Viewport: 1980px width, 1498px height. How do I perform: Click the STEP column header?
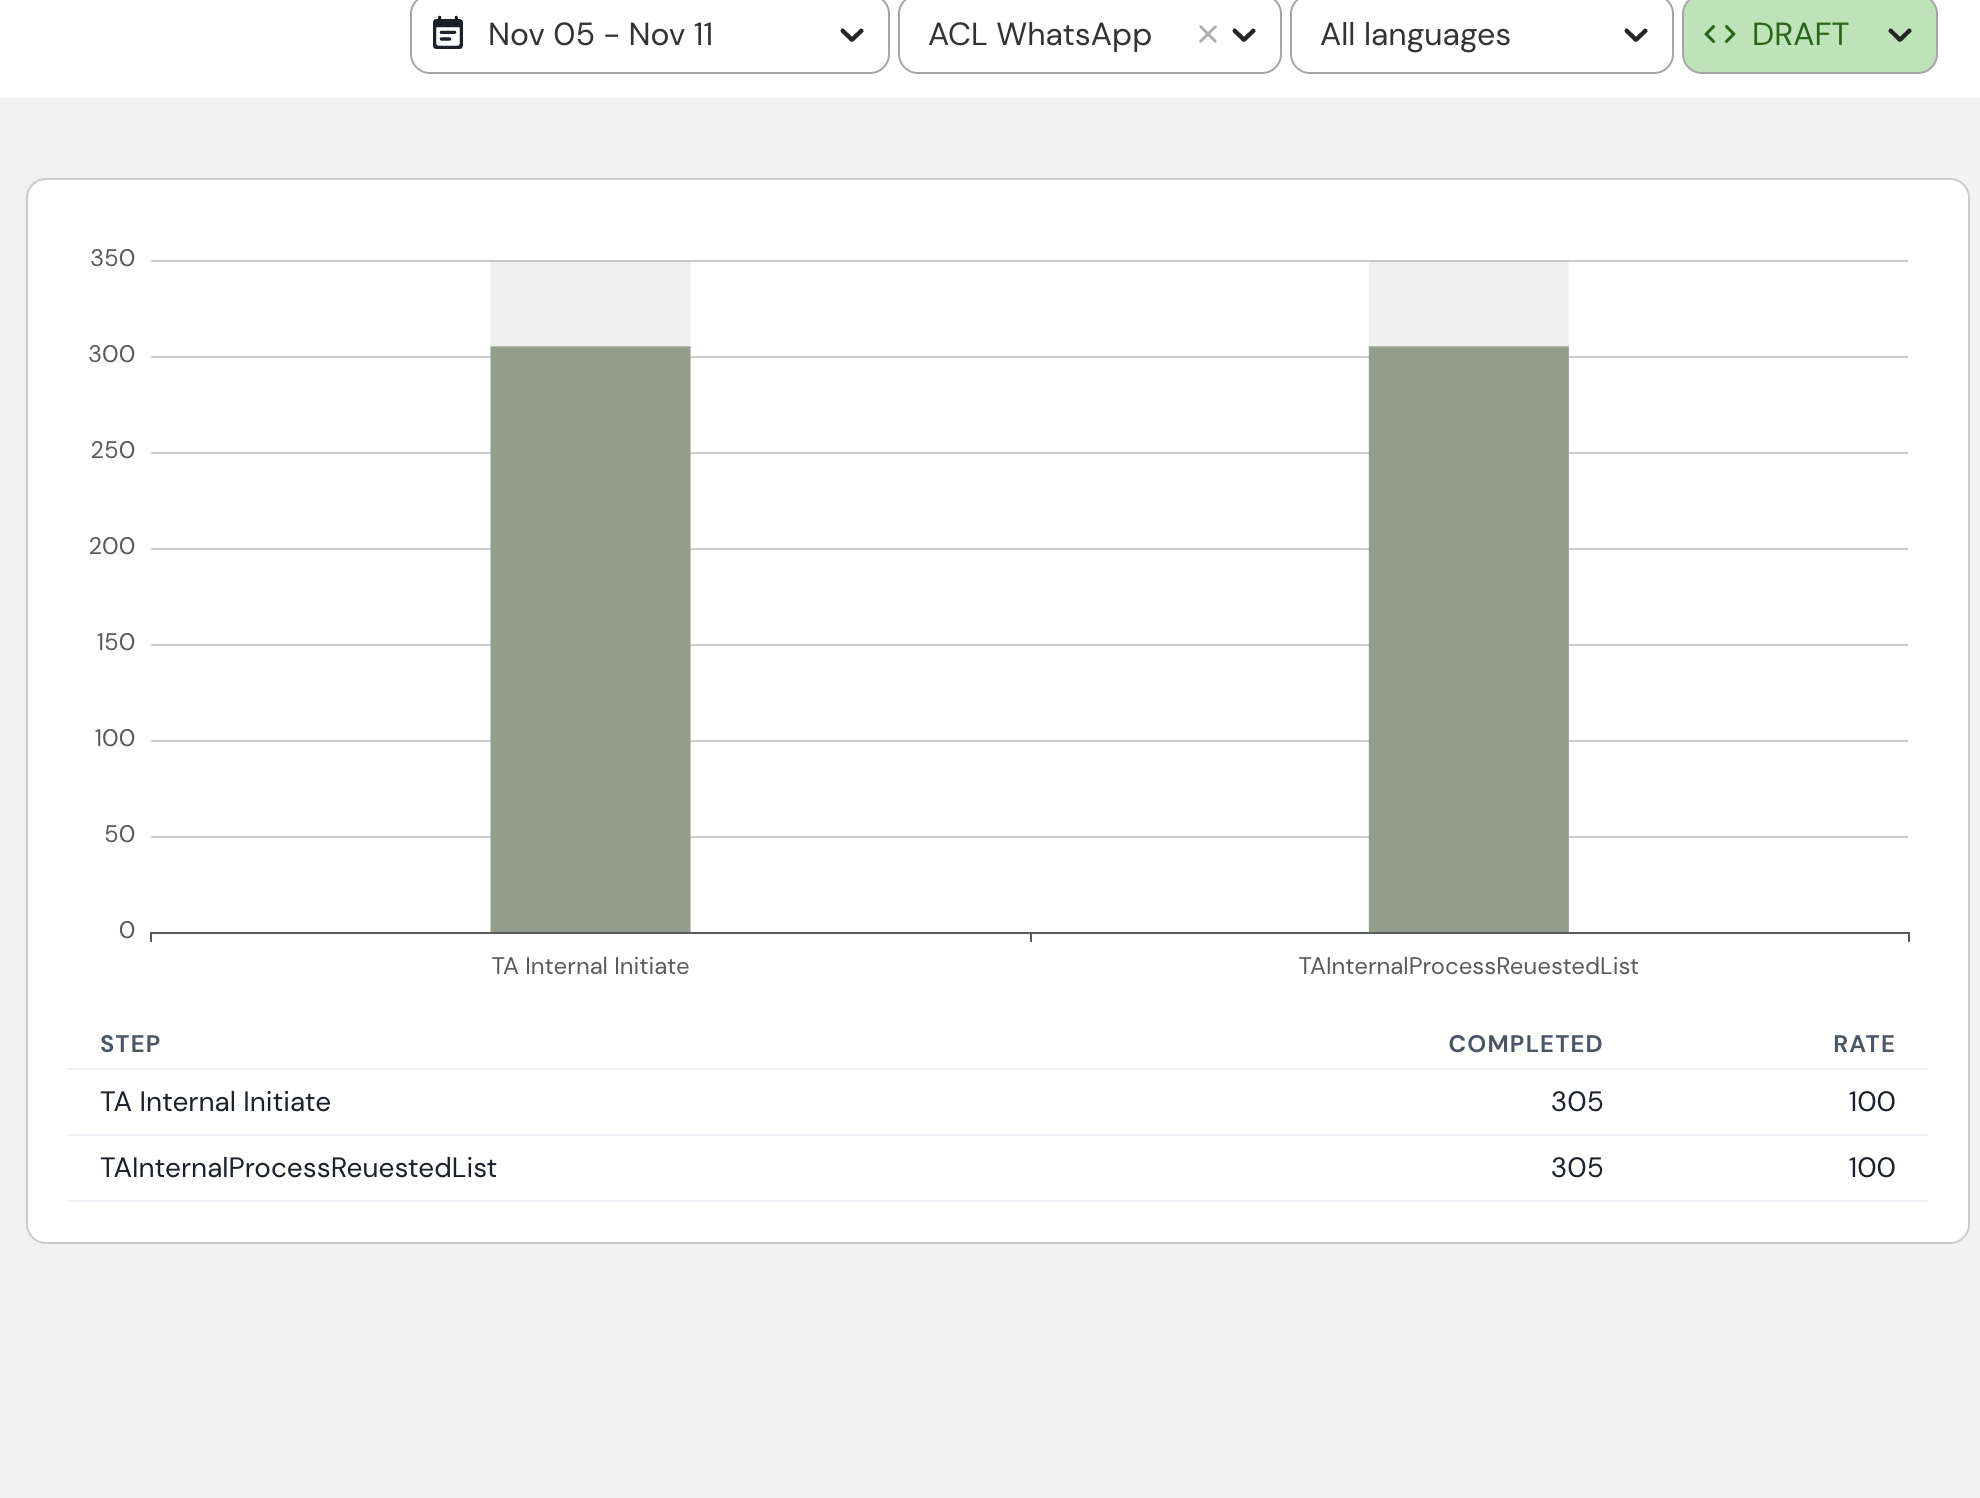[130, 1044]
